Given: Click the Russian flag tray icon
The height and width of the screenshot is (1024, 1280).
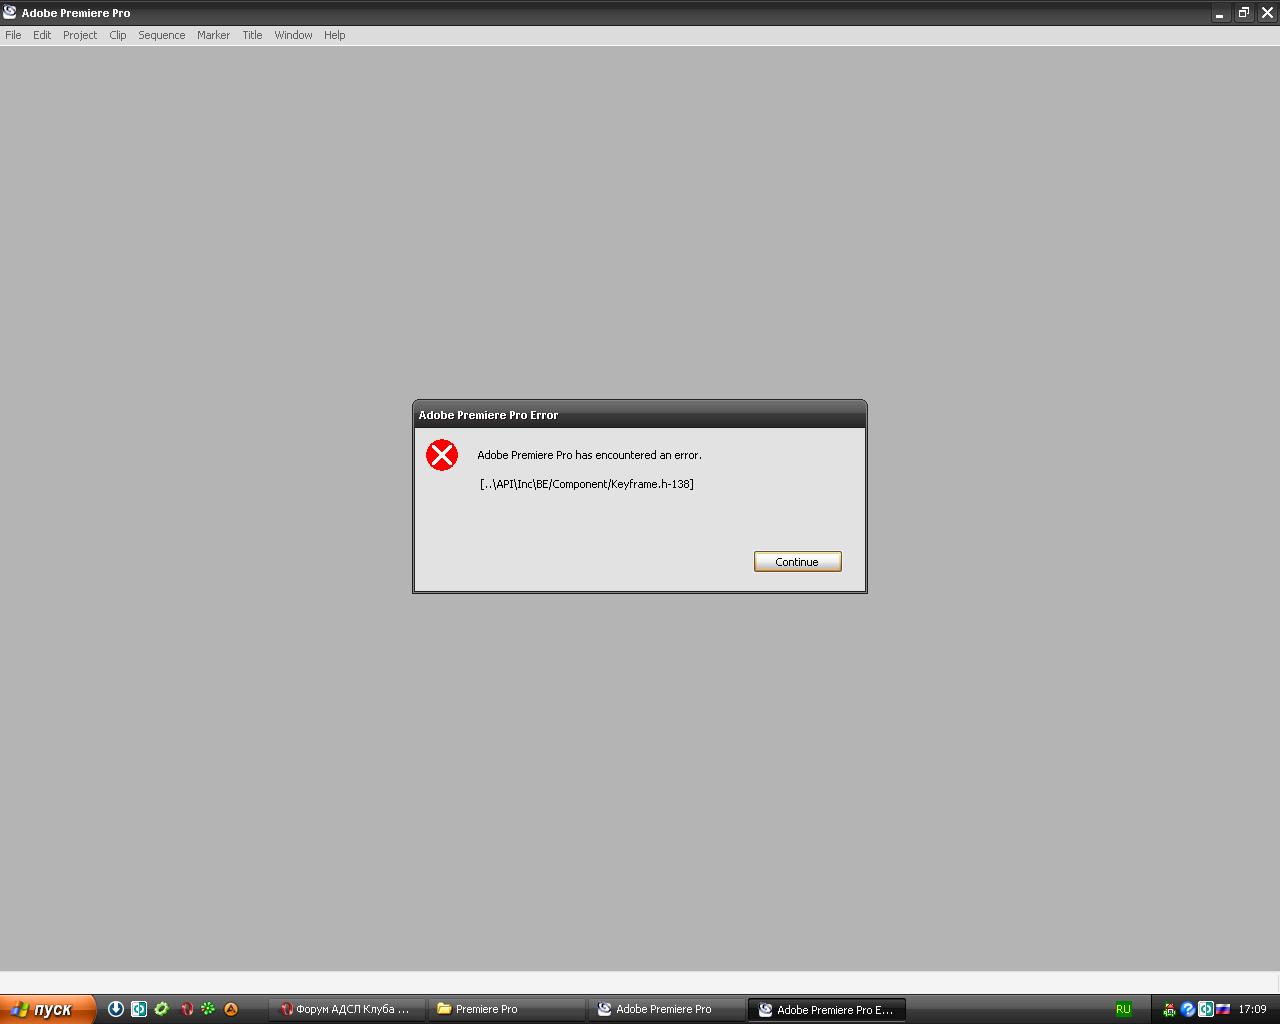Looking at the screenshot, I should 1223,1009.
